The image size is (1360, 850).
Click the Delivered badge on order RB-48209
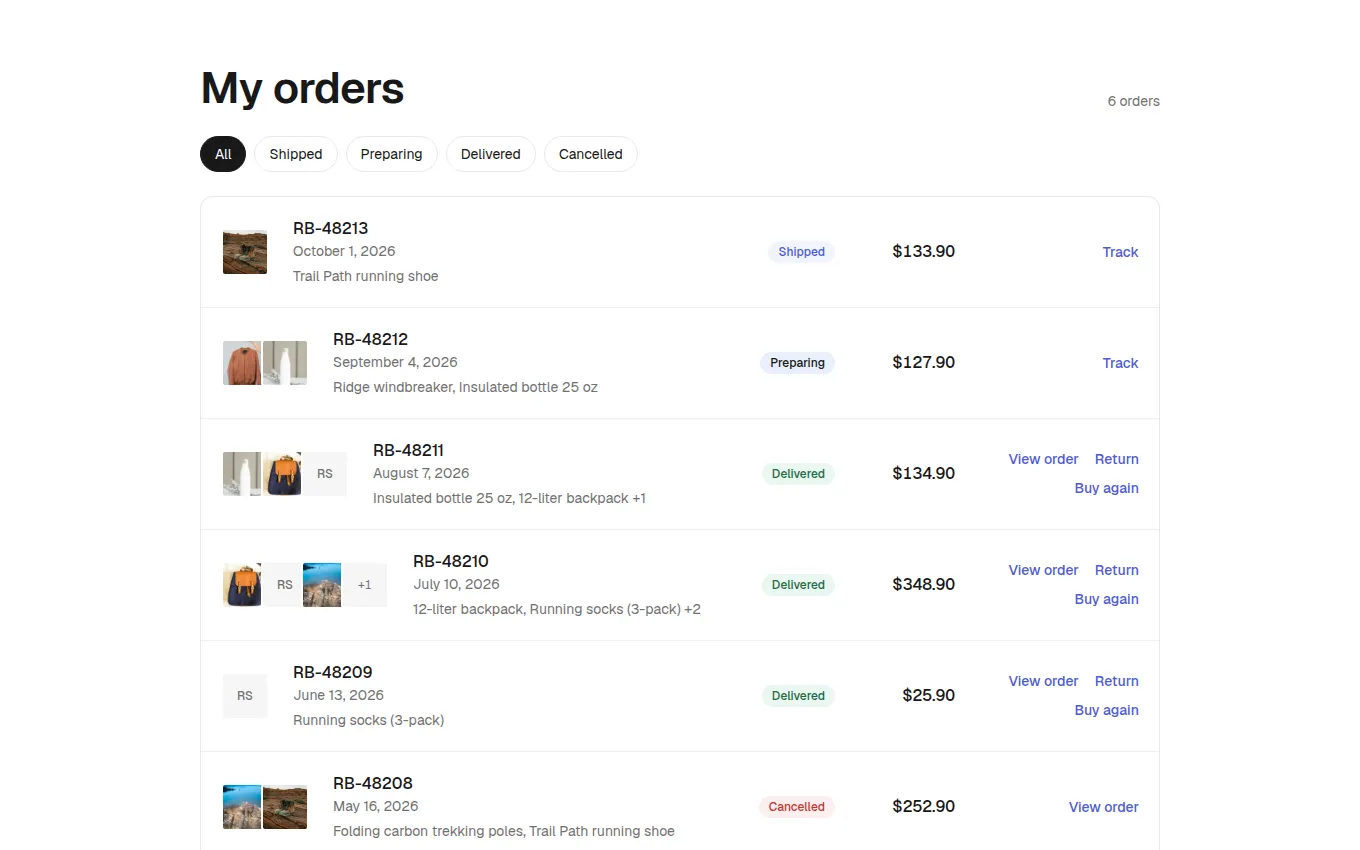click(x=798, y=696)
